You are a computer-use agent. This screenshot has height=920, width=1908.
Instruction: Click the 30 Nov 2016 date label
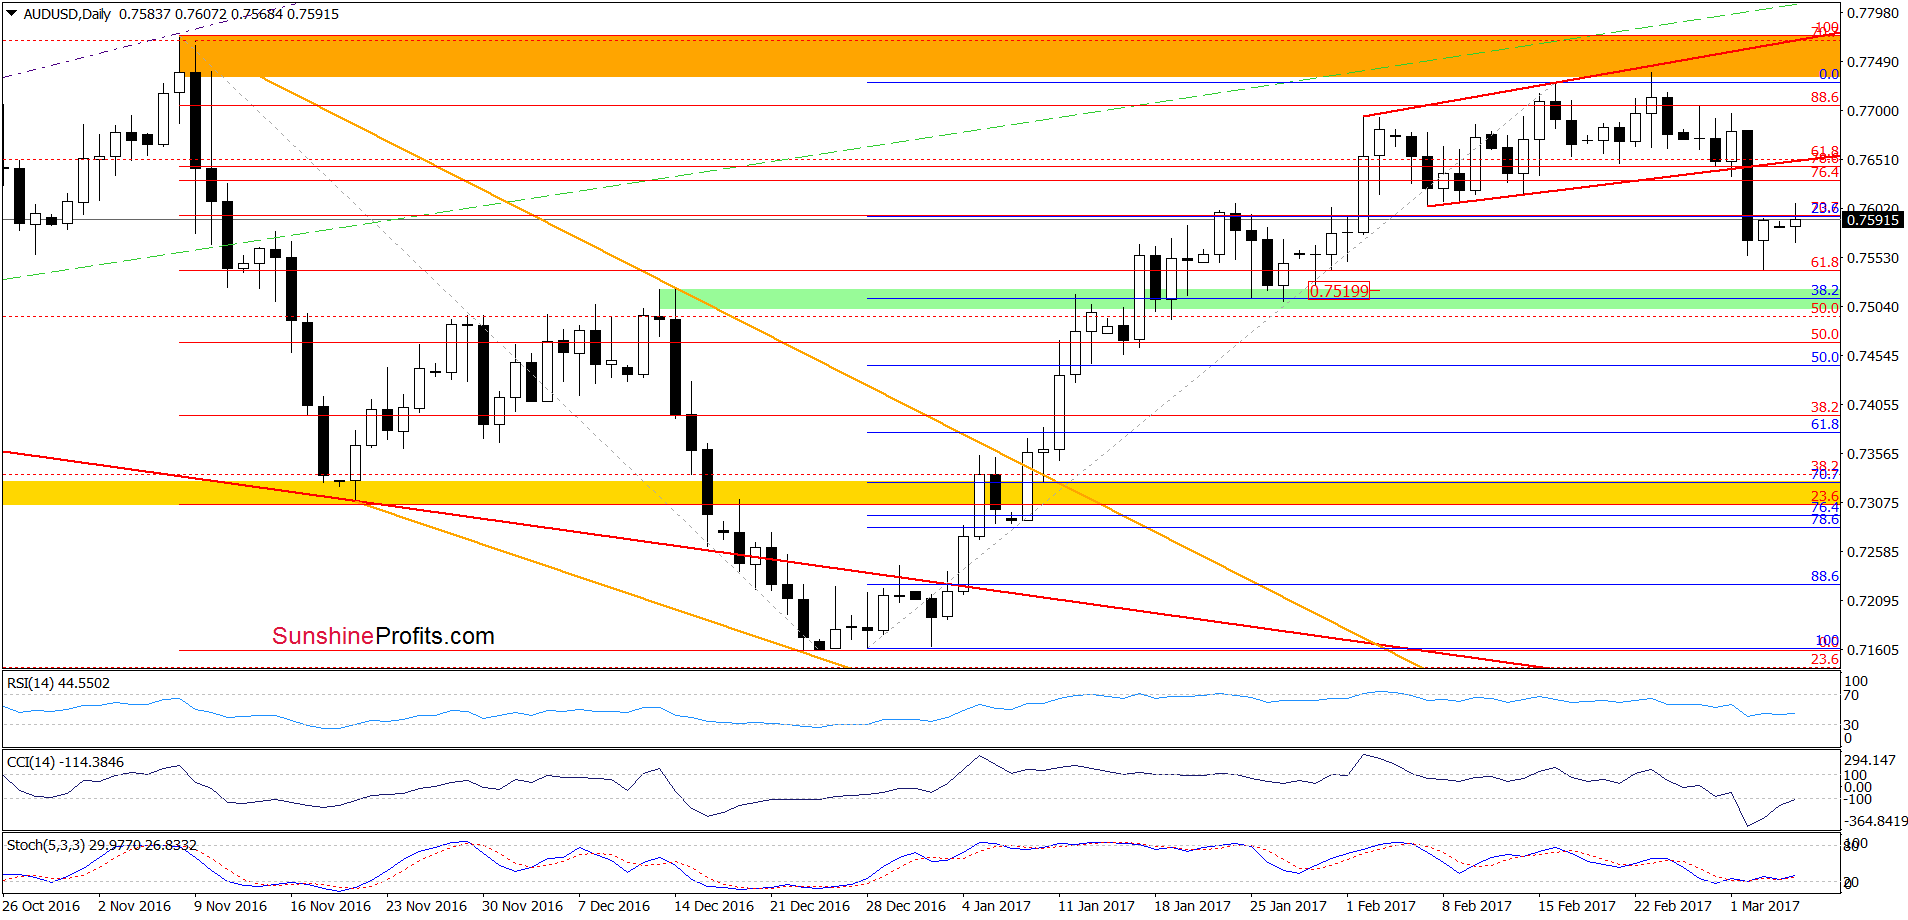522,906
